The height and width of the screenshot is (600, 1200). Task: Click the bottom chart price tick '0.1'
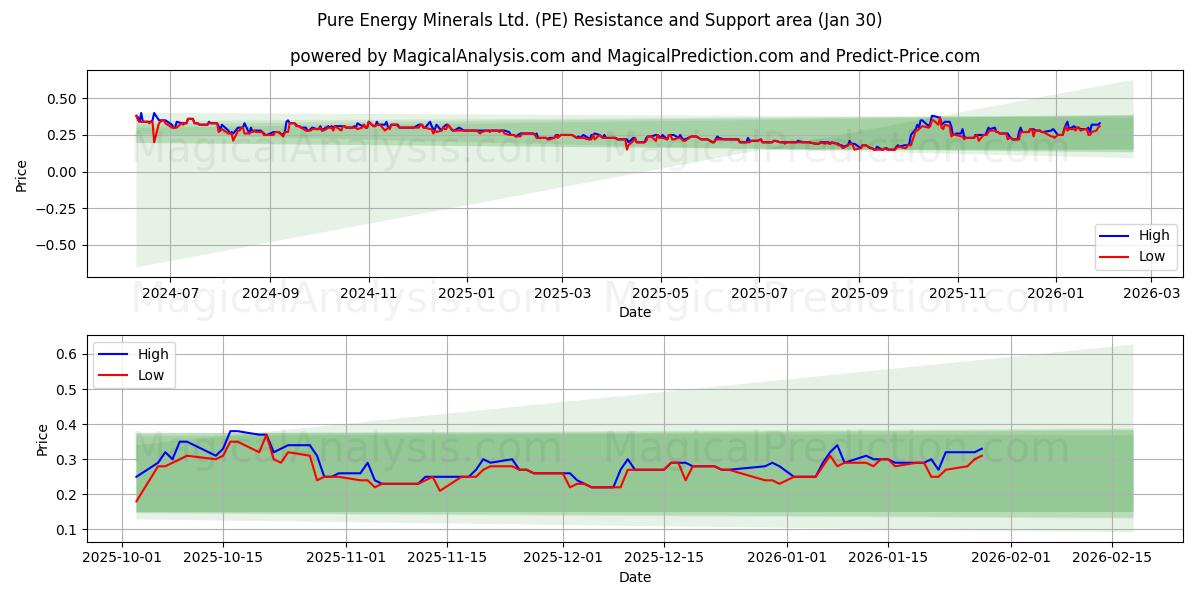[69, 530]
